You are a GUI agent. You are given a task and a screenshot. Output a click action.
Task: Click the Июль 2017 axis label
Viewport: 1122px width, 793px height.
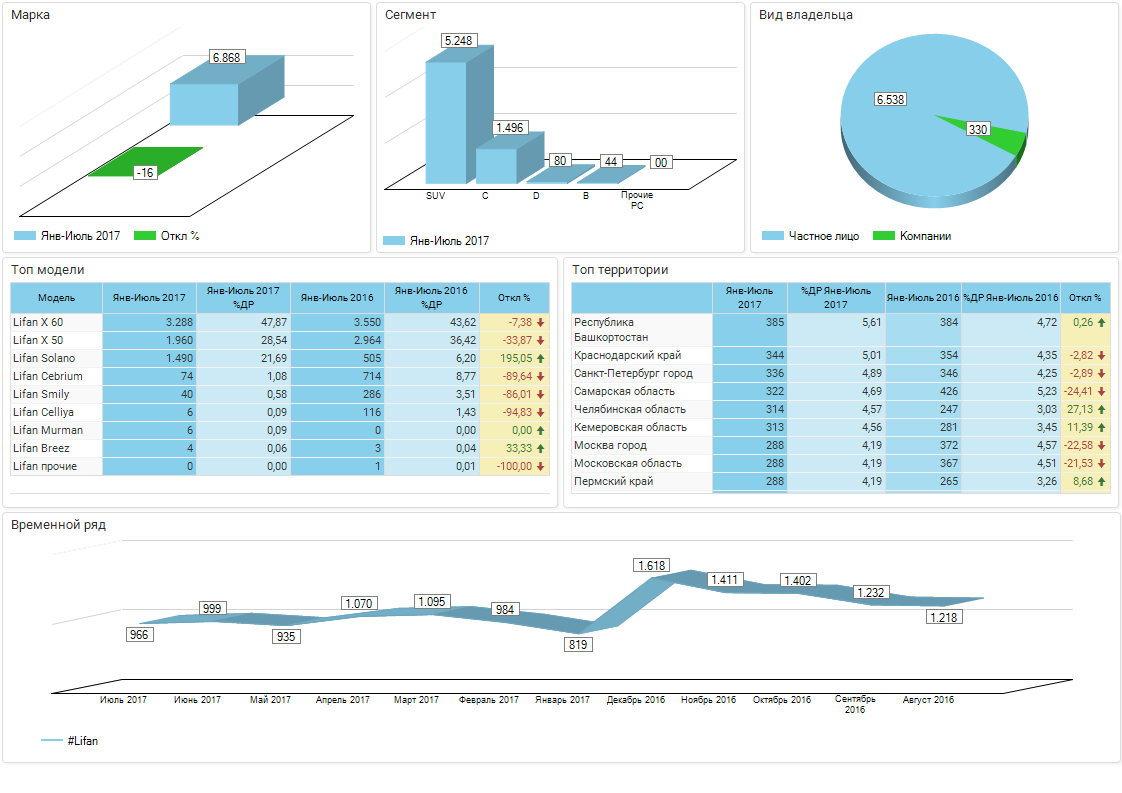click(x=124, y=700)
